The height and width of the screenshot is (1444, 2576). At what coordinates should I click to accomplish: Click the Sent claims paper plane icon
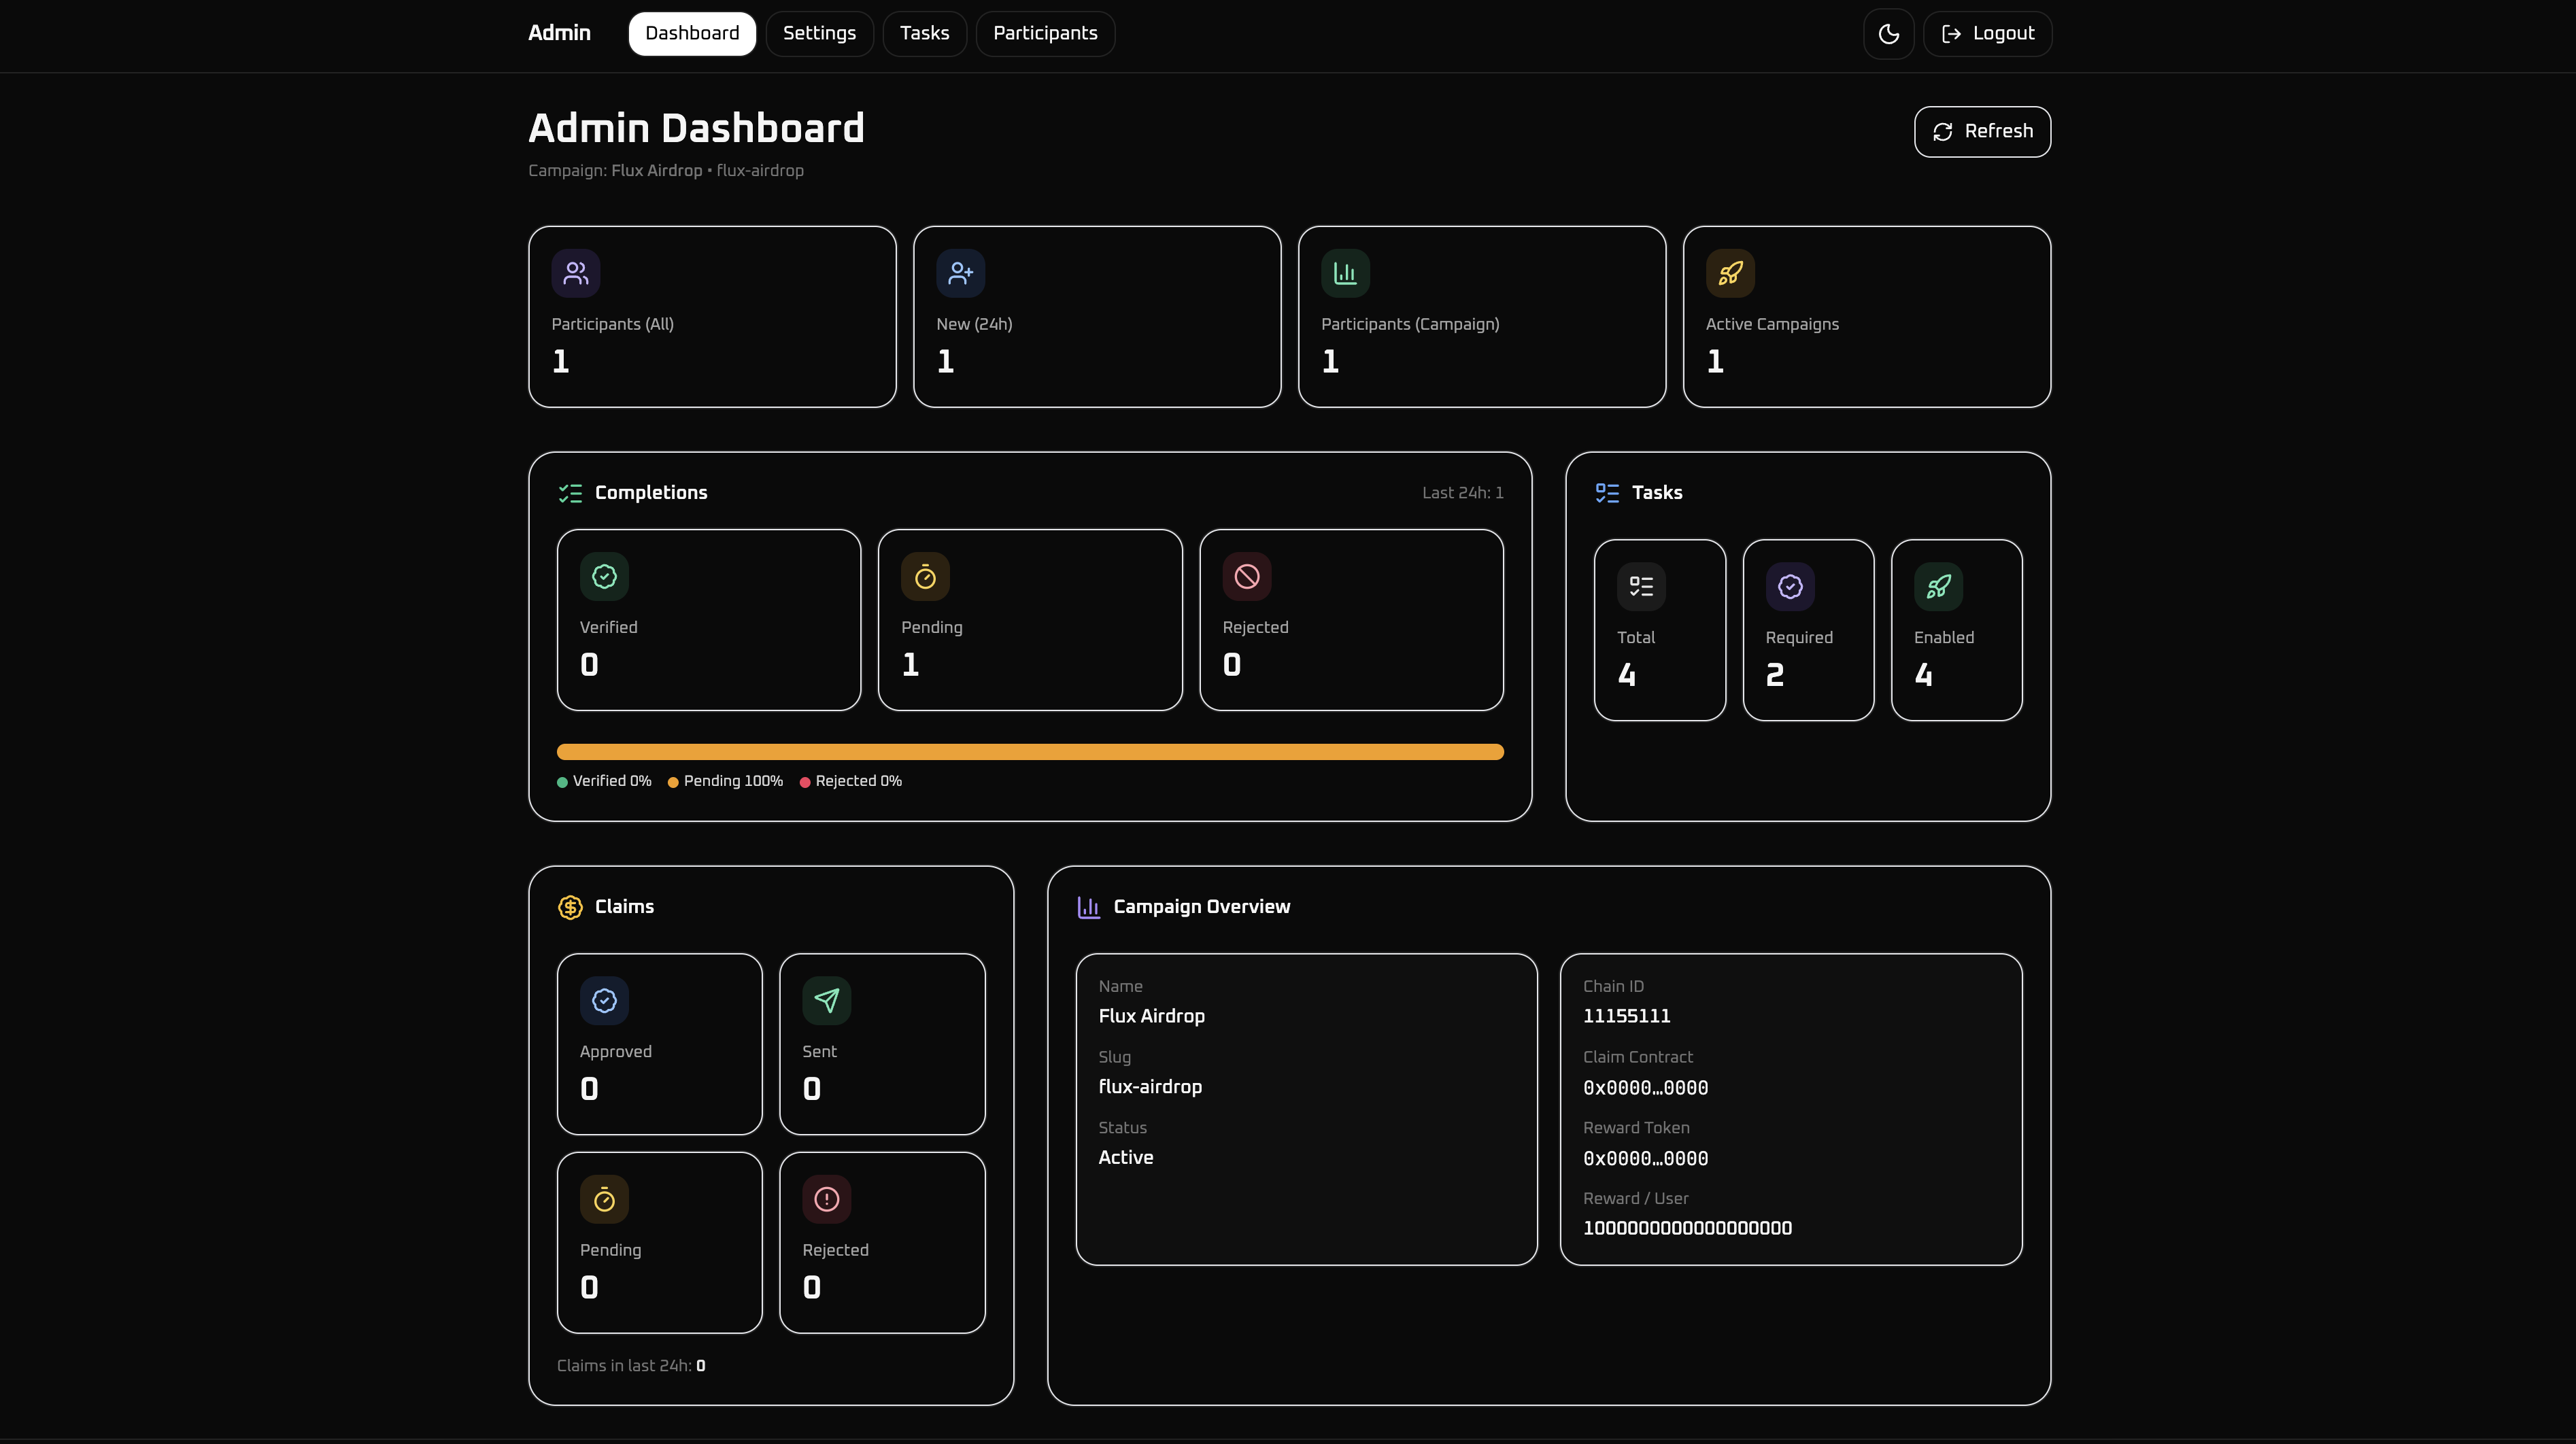826,1000
